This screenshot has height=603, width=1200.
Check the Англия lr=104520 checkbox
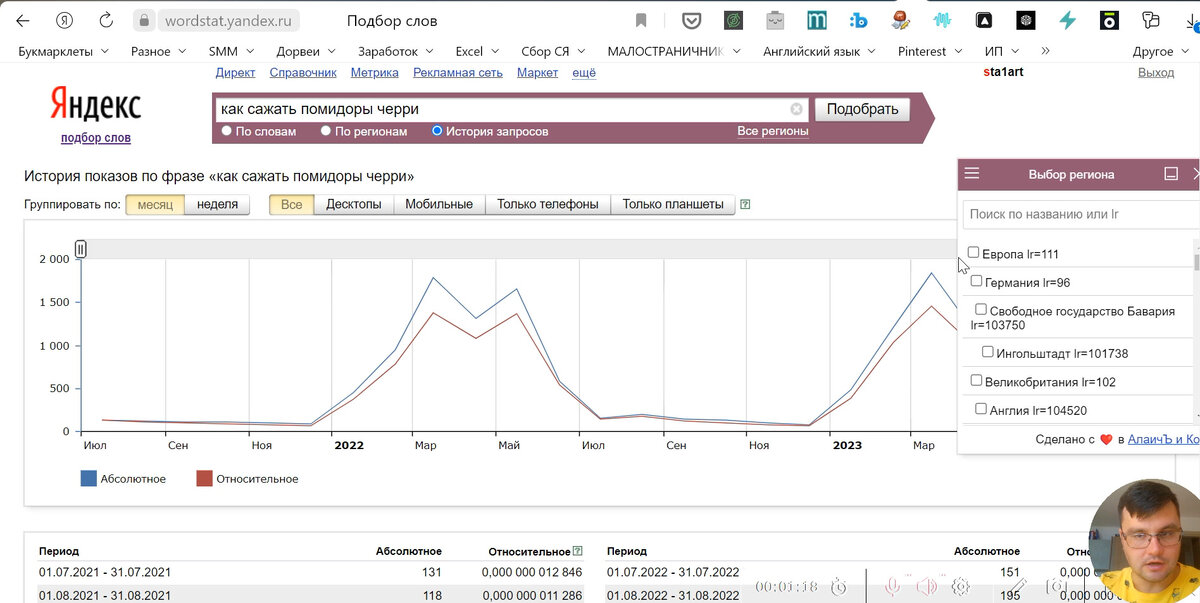(x=981, y=408)
